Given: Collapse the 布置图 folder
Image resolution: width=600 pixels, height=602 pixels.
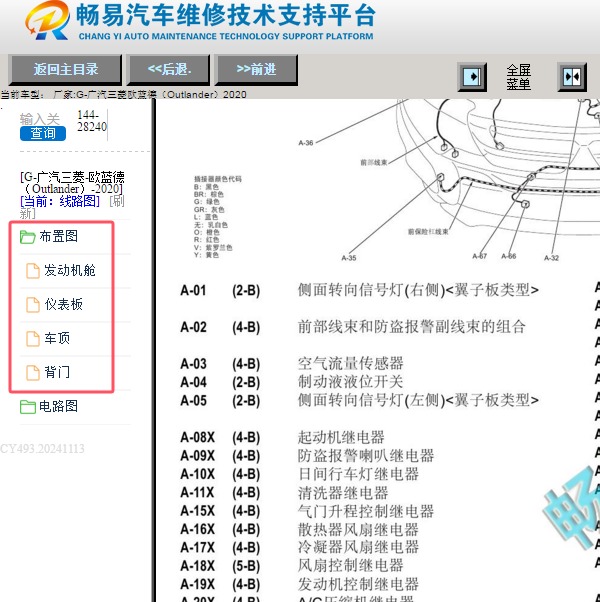Looking at the screenshot, I should pos(58,236).
